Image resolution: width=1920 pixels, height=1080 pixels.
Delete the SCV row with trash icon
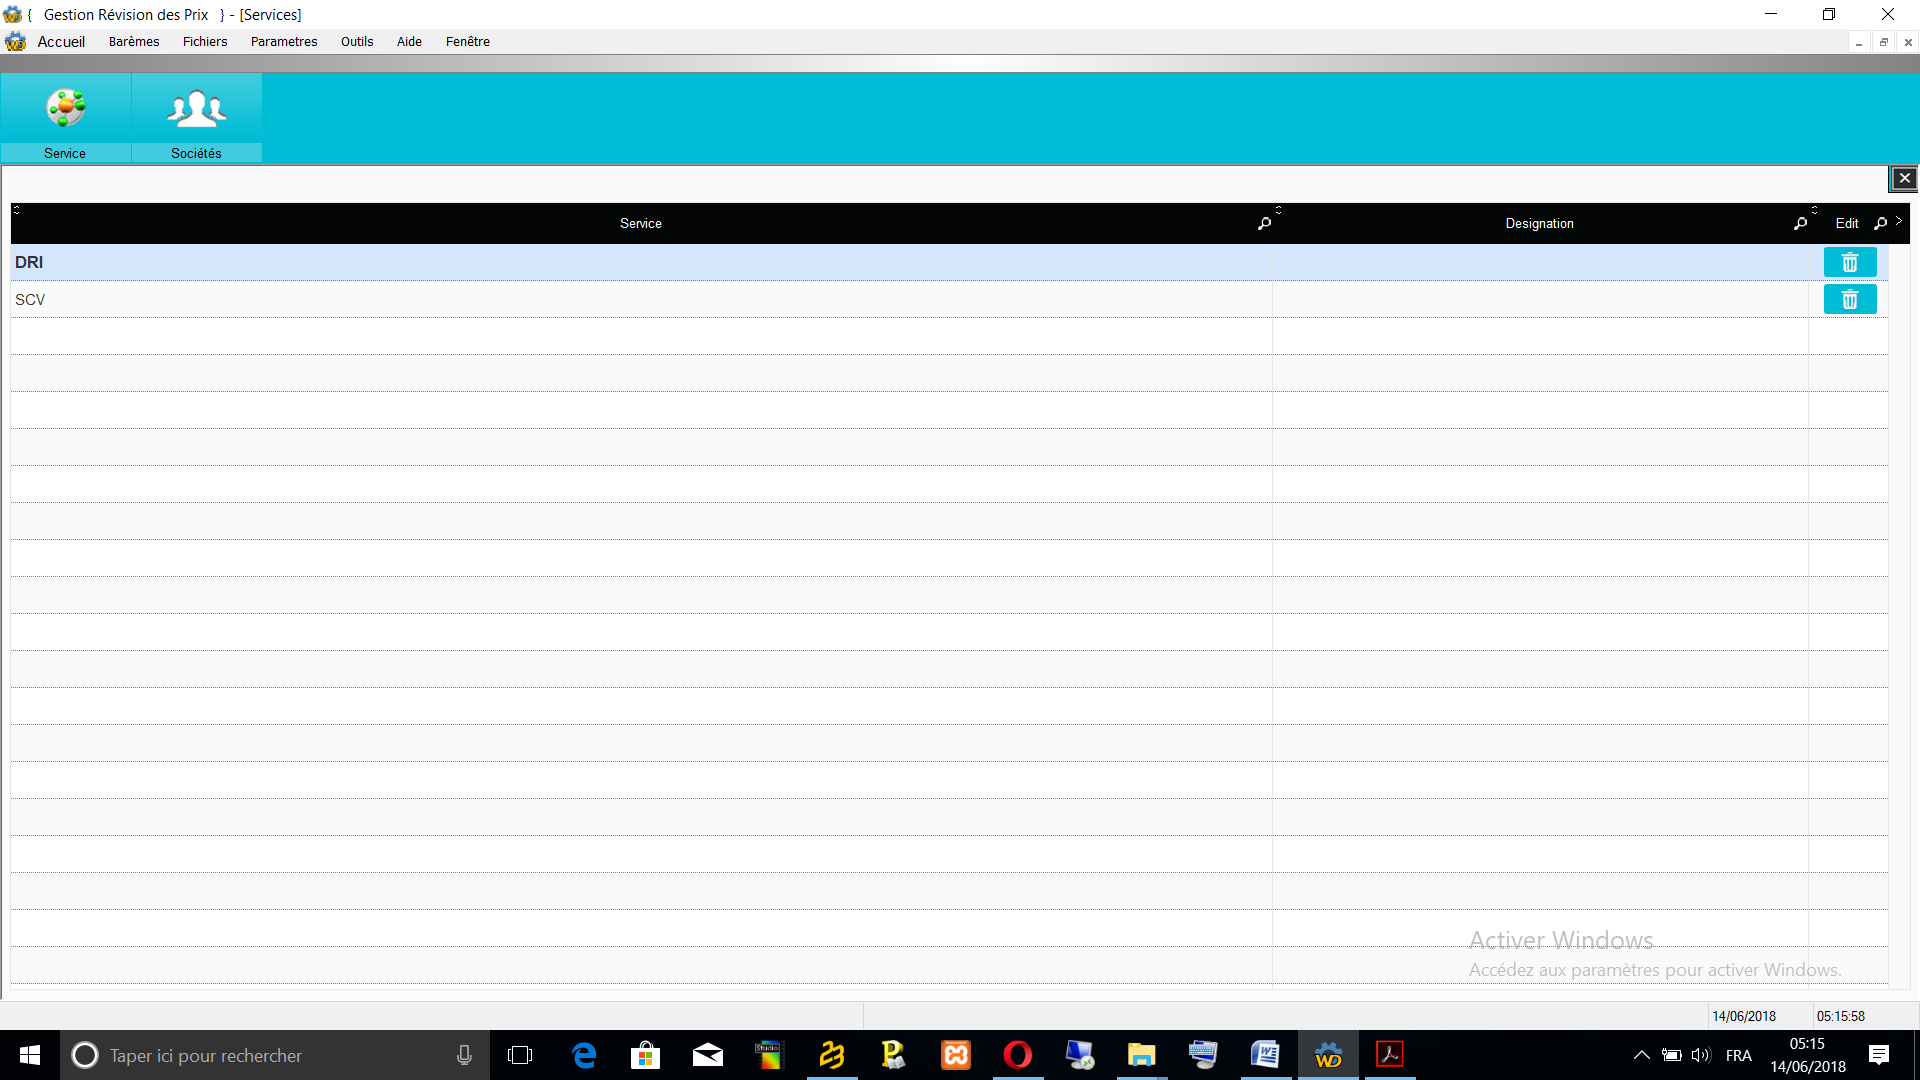click(1849, 299)
